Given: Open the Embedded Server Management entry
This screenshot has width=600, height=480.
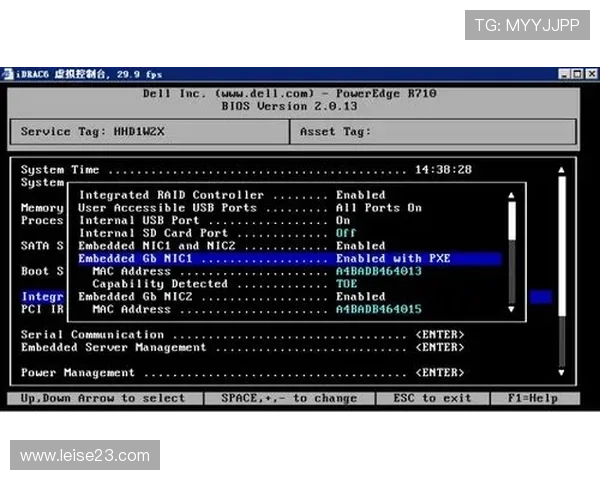Looking at the screenshot, I should click(243, 347).
